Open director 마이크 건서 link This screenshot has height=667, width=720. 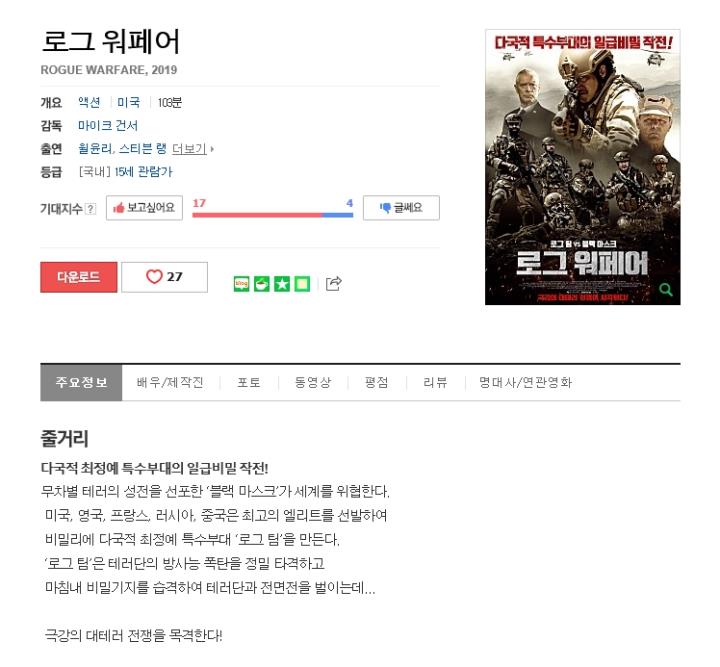[108, 125]
